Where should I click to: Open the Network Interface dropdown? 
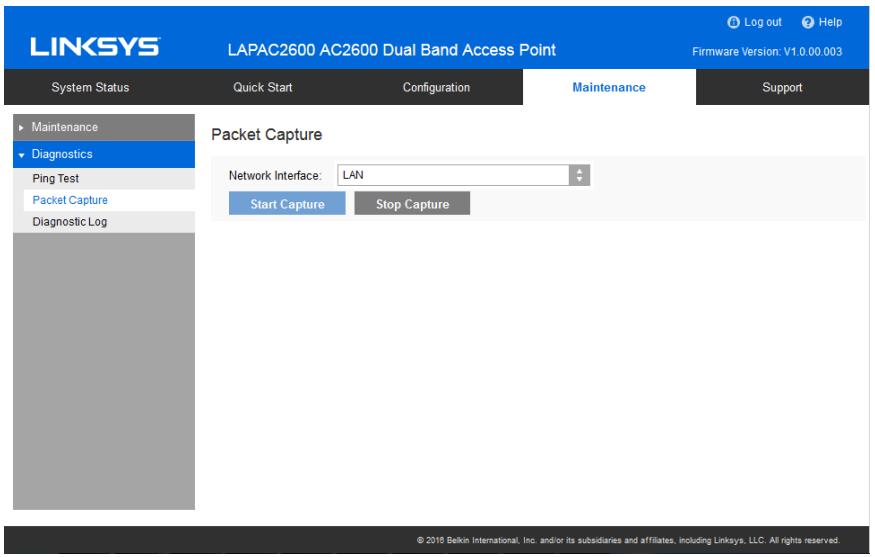(x=463, y=175)
